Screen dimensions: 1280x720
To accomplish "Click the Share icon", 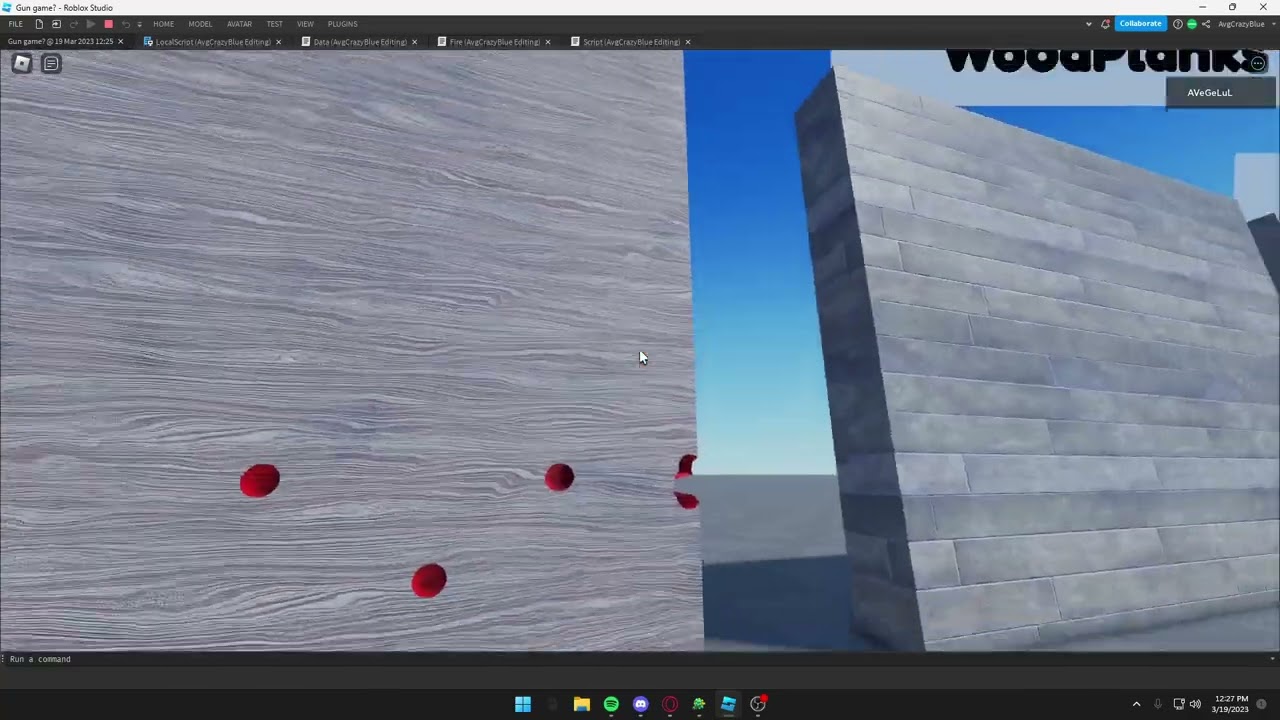I will click(x=1206, y=24).
